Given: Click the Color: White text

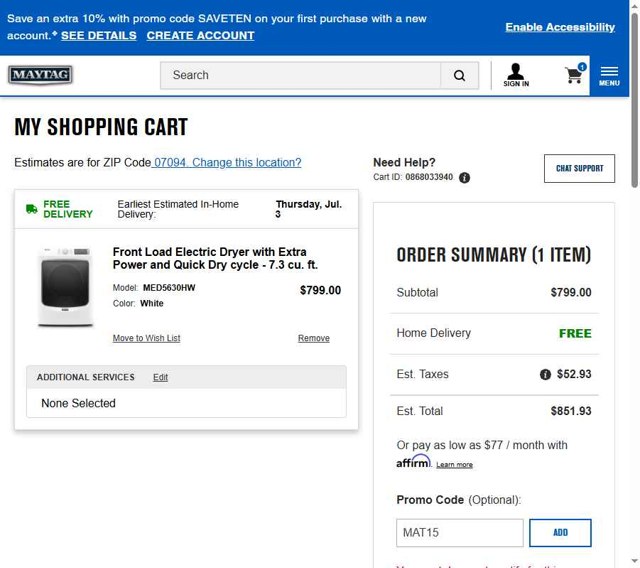Looking at the screenshot, I should tap(138, 303).
